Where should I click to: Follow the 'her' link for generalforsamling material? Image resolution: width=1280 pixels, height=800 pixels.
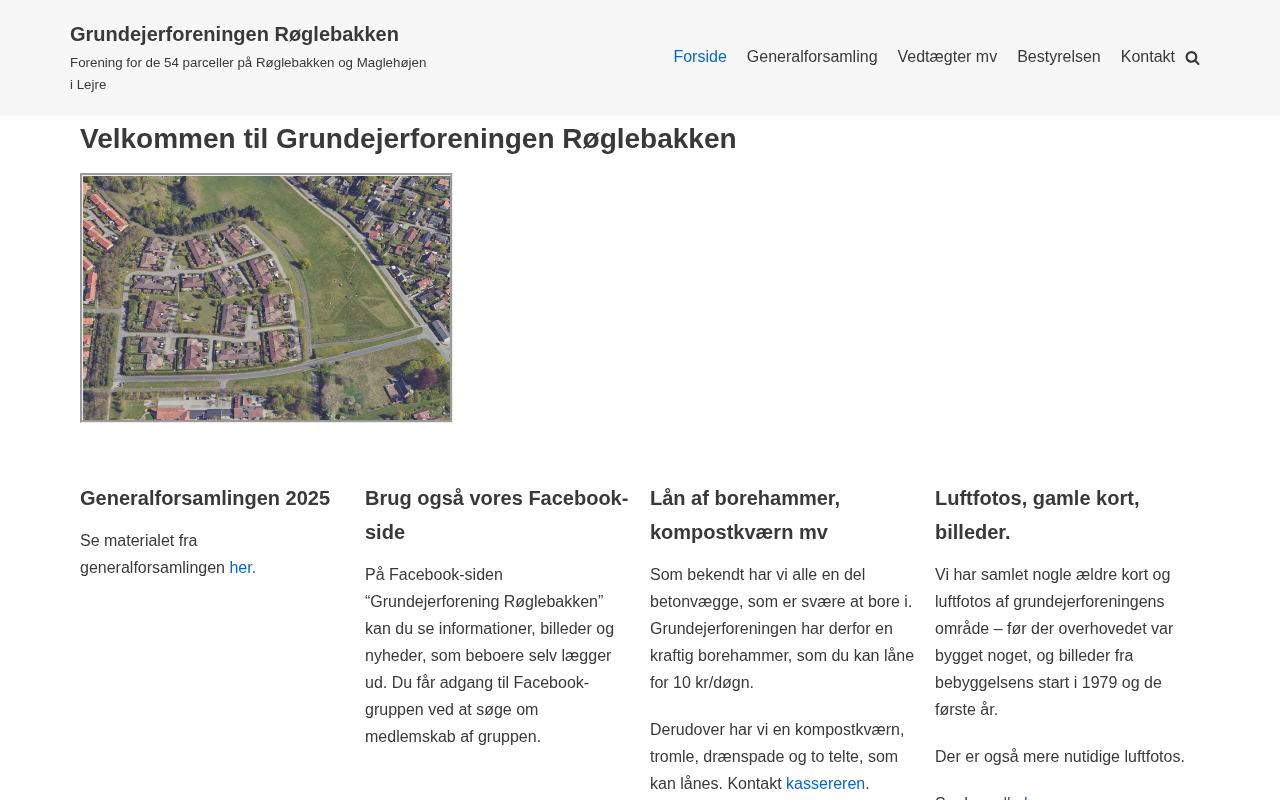pyautogui.click(x=240, y=568)
